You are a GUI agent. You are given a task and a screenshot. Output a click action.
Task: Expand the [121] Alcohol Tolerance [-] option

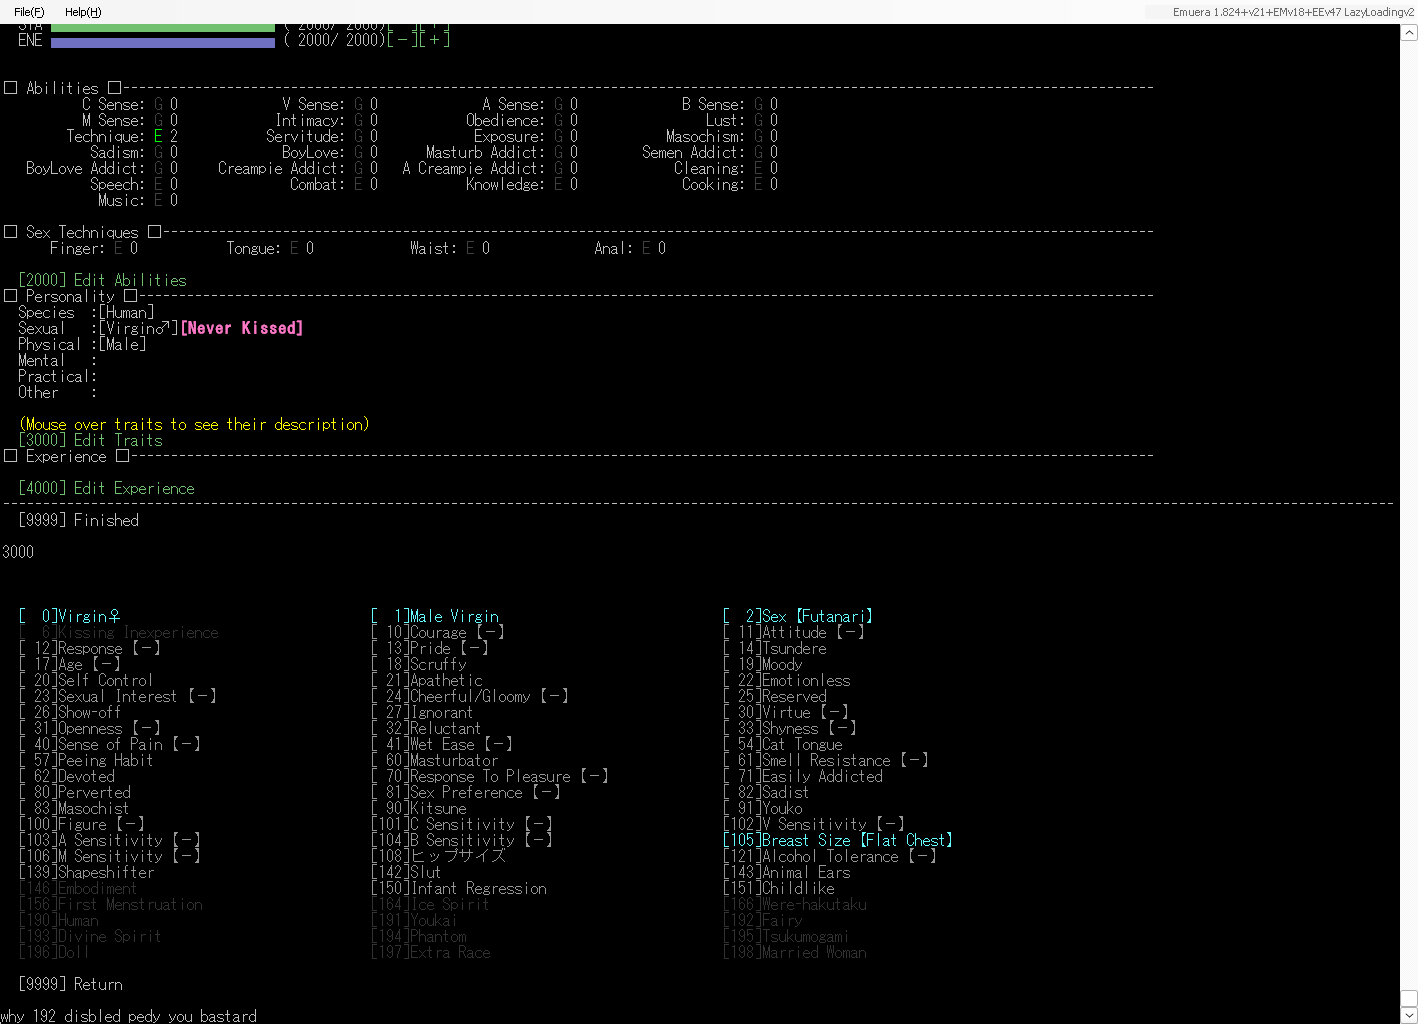pos(829,856)
